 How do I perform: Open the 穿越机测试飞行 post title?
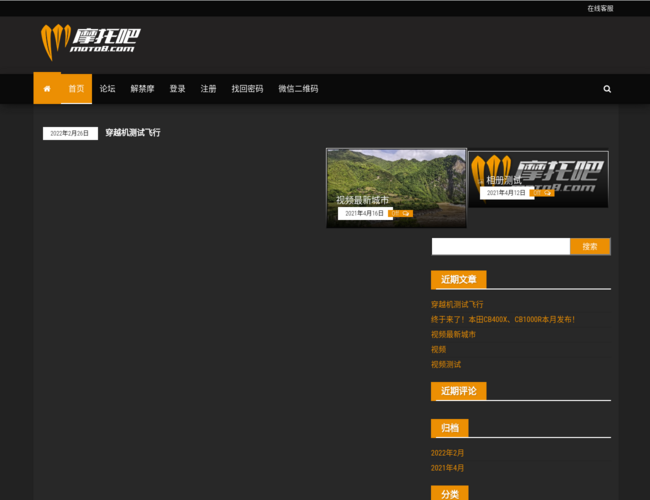click(x=133, y=133)
